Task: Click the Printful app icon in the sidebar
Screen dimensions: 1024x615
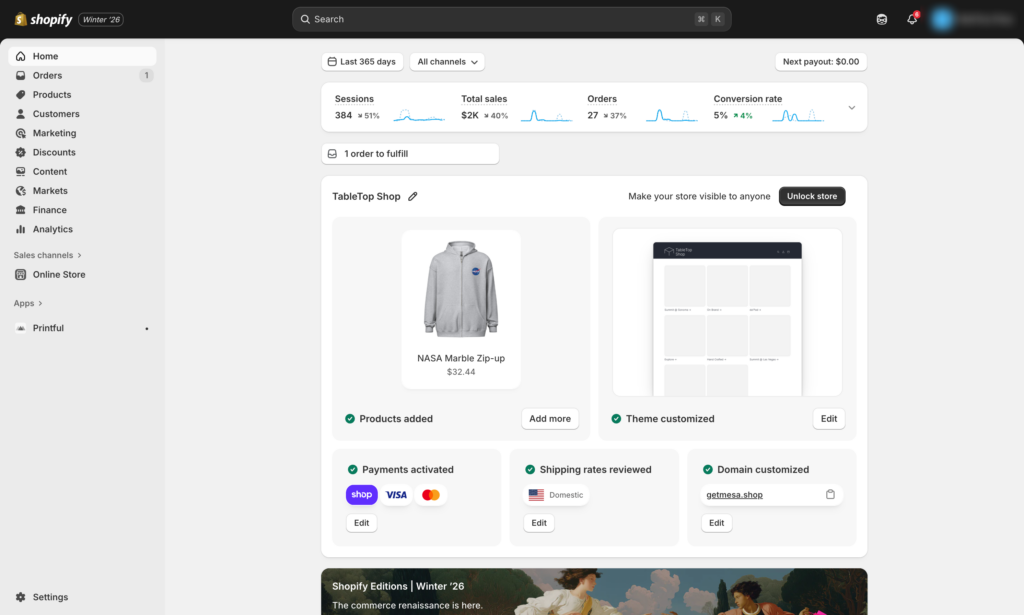Action: click(x=21, y=328)
